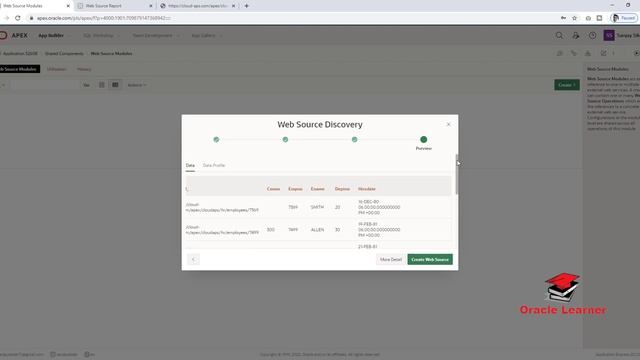Open APEX search with magnifier icon
This screenshot has height=360, width=640.
click(559, 36)
